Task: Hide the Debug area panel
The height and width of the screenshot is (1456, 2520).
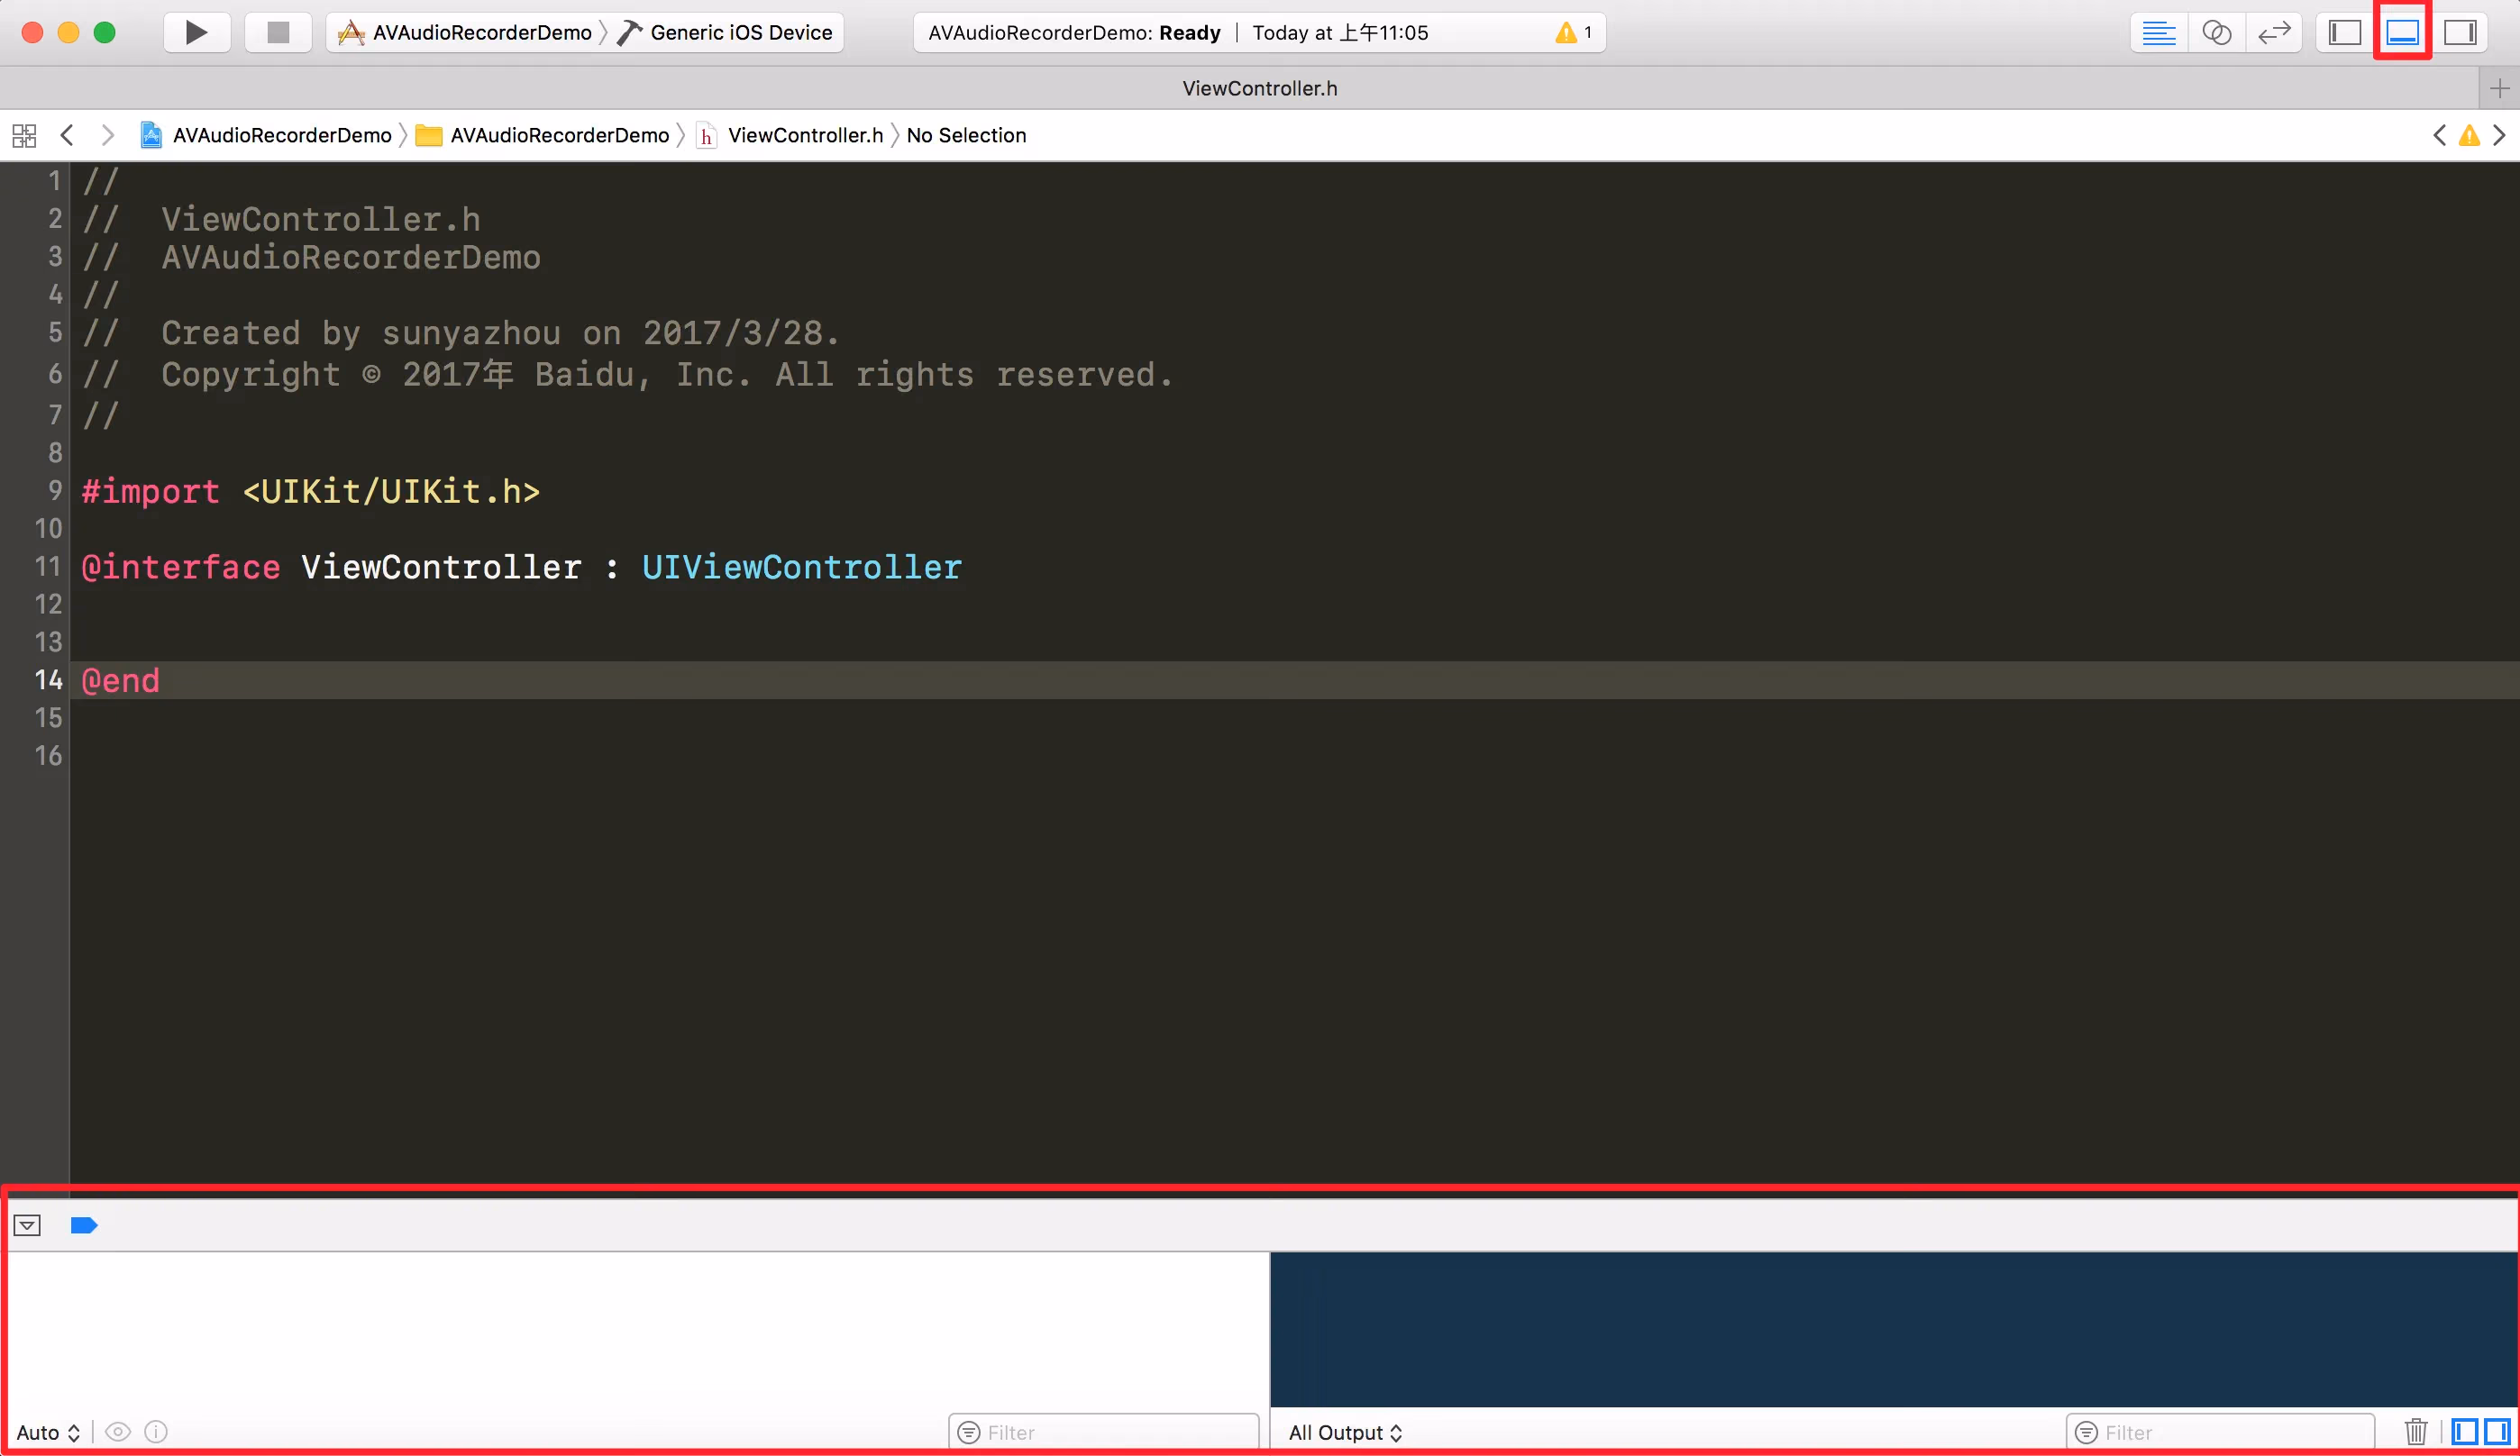Action: tap(2402, 32)
